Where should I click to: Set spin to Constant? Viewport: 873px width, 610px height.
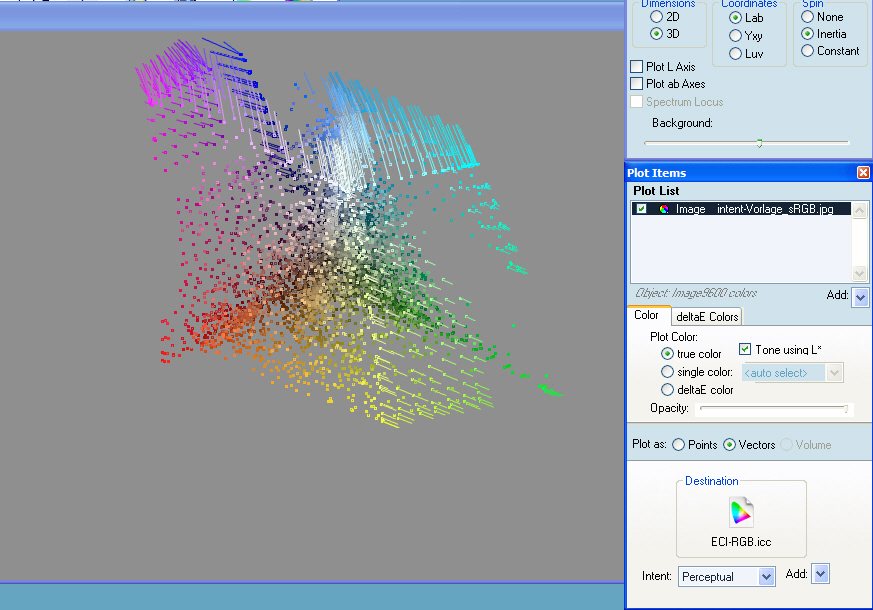point(808,51)
